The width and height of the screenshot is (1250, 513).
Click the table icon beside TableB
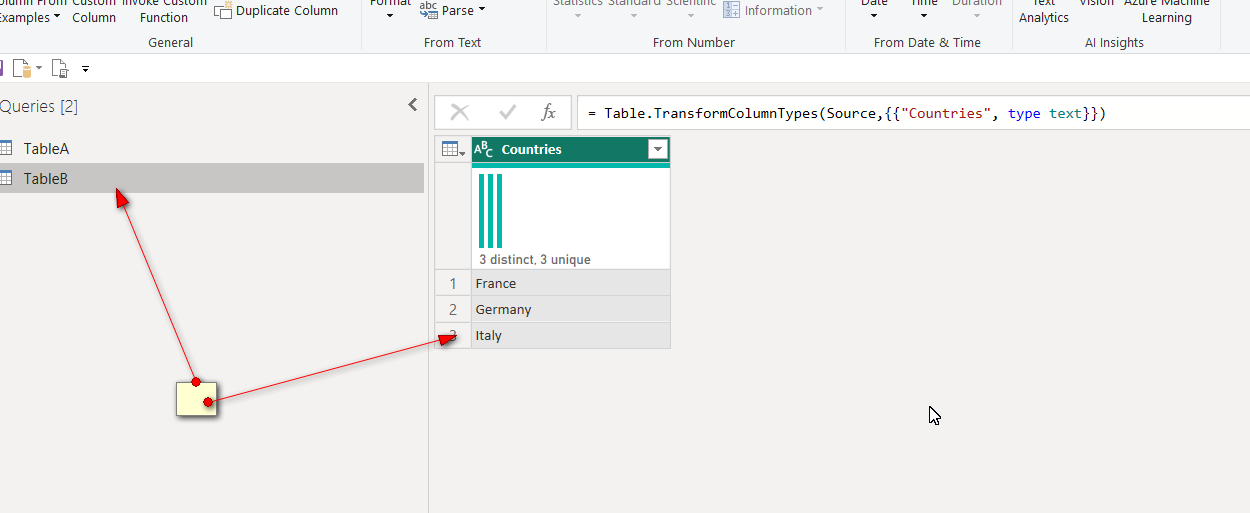coord(5,178)
